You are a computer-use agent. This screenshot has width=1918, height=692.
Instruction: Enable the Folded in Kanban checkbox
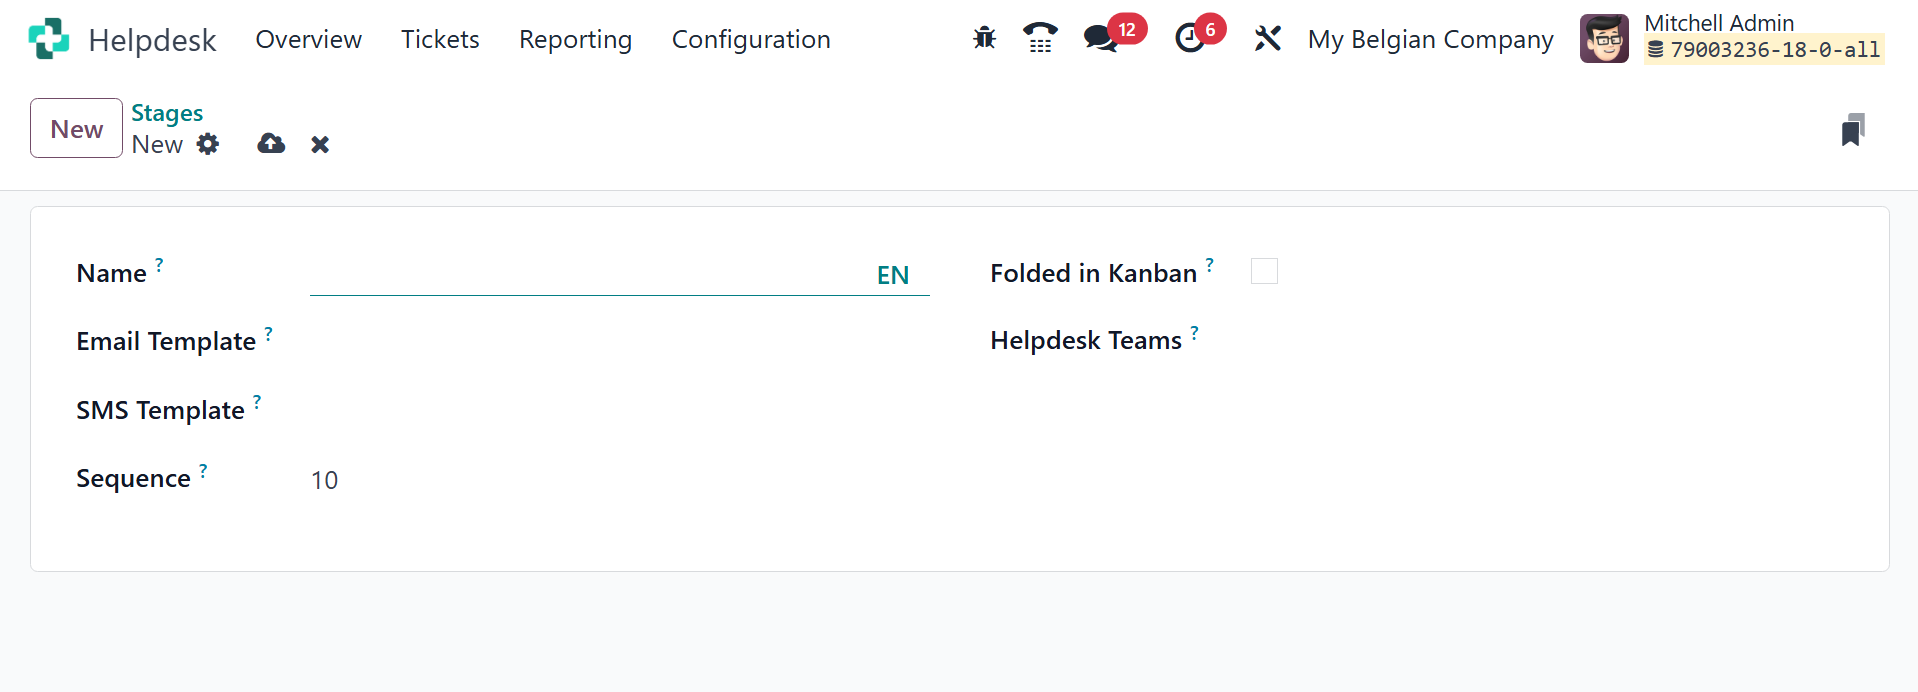1264,272
